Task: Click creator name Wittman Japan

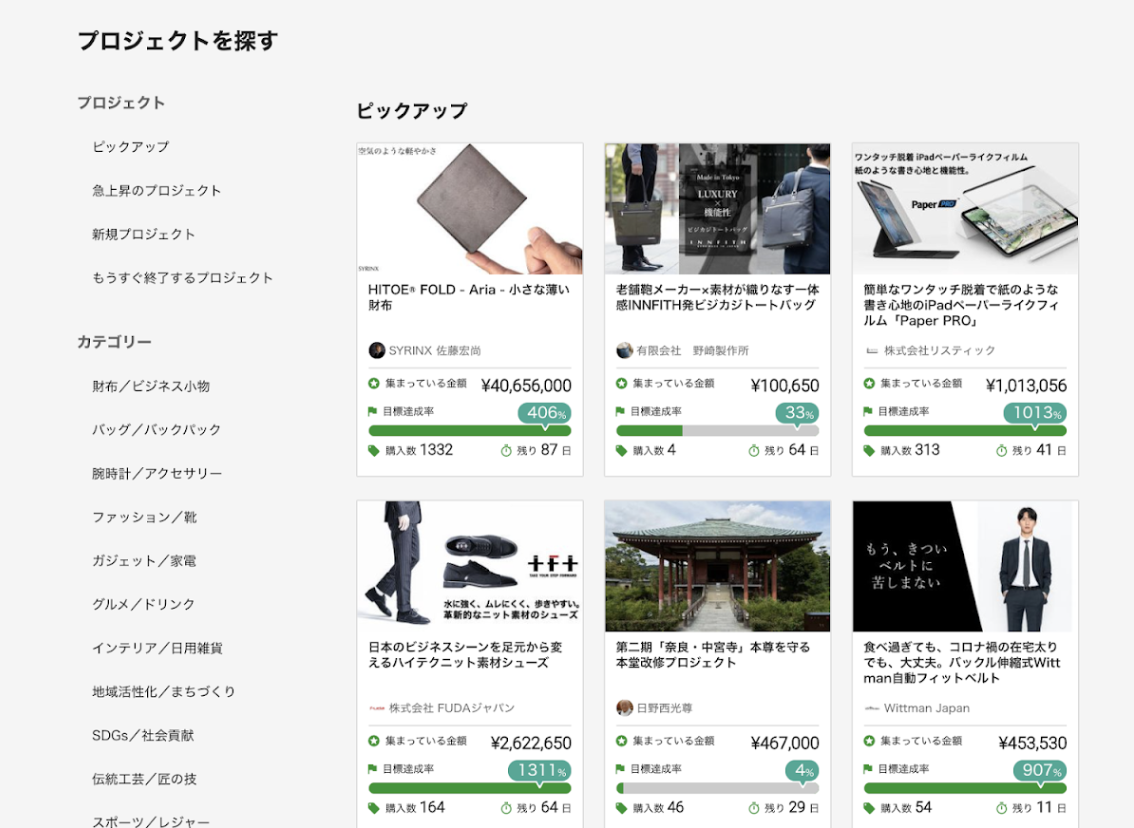Action: (x=926, y=708)
